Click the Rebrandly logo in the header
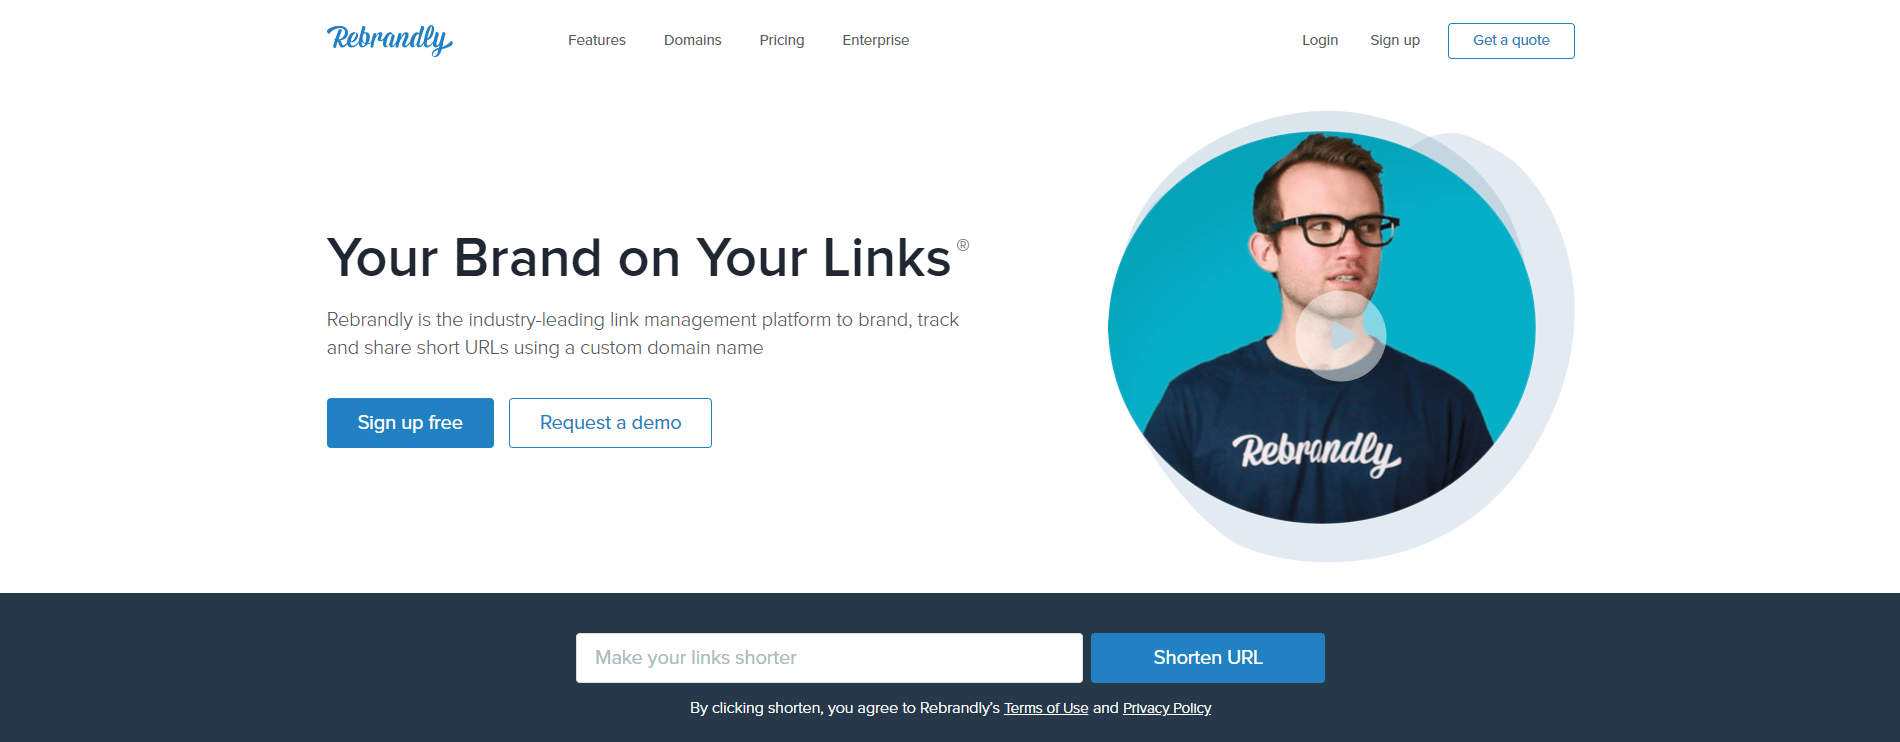The width and height of the screenshot is (1900, 742). (389, 40)
